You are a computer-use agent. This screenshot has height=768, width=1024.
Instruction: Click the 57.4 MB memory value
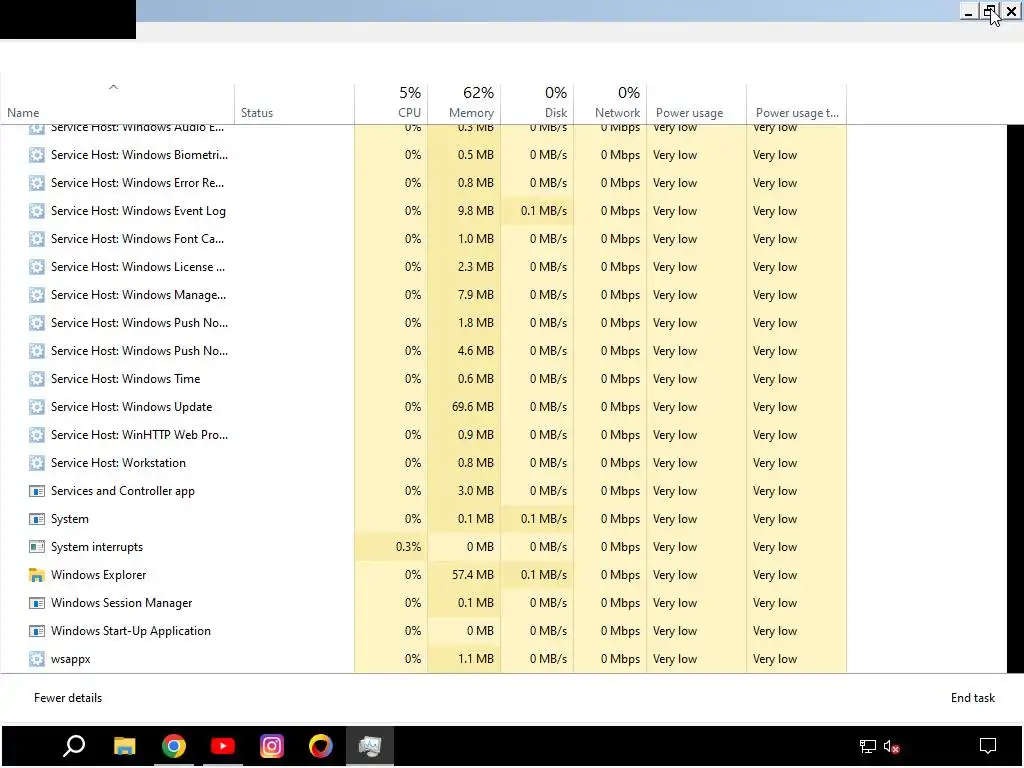click(473, 575)
